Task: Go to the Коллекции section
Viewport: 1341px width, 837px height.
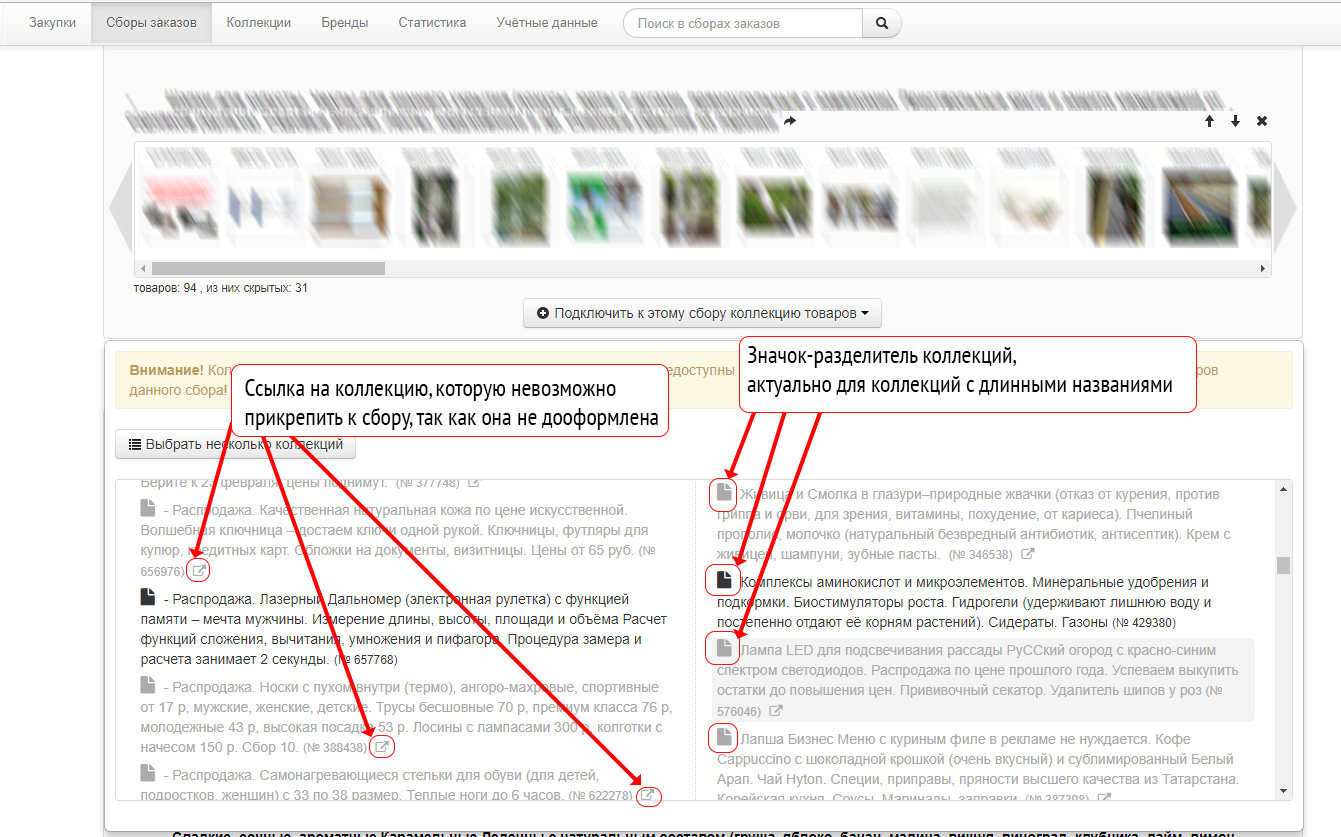Action: [x=259, y=23]
